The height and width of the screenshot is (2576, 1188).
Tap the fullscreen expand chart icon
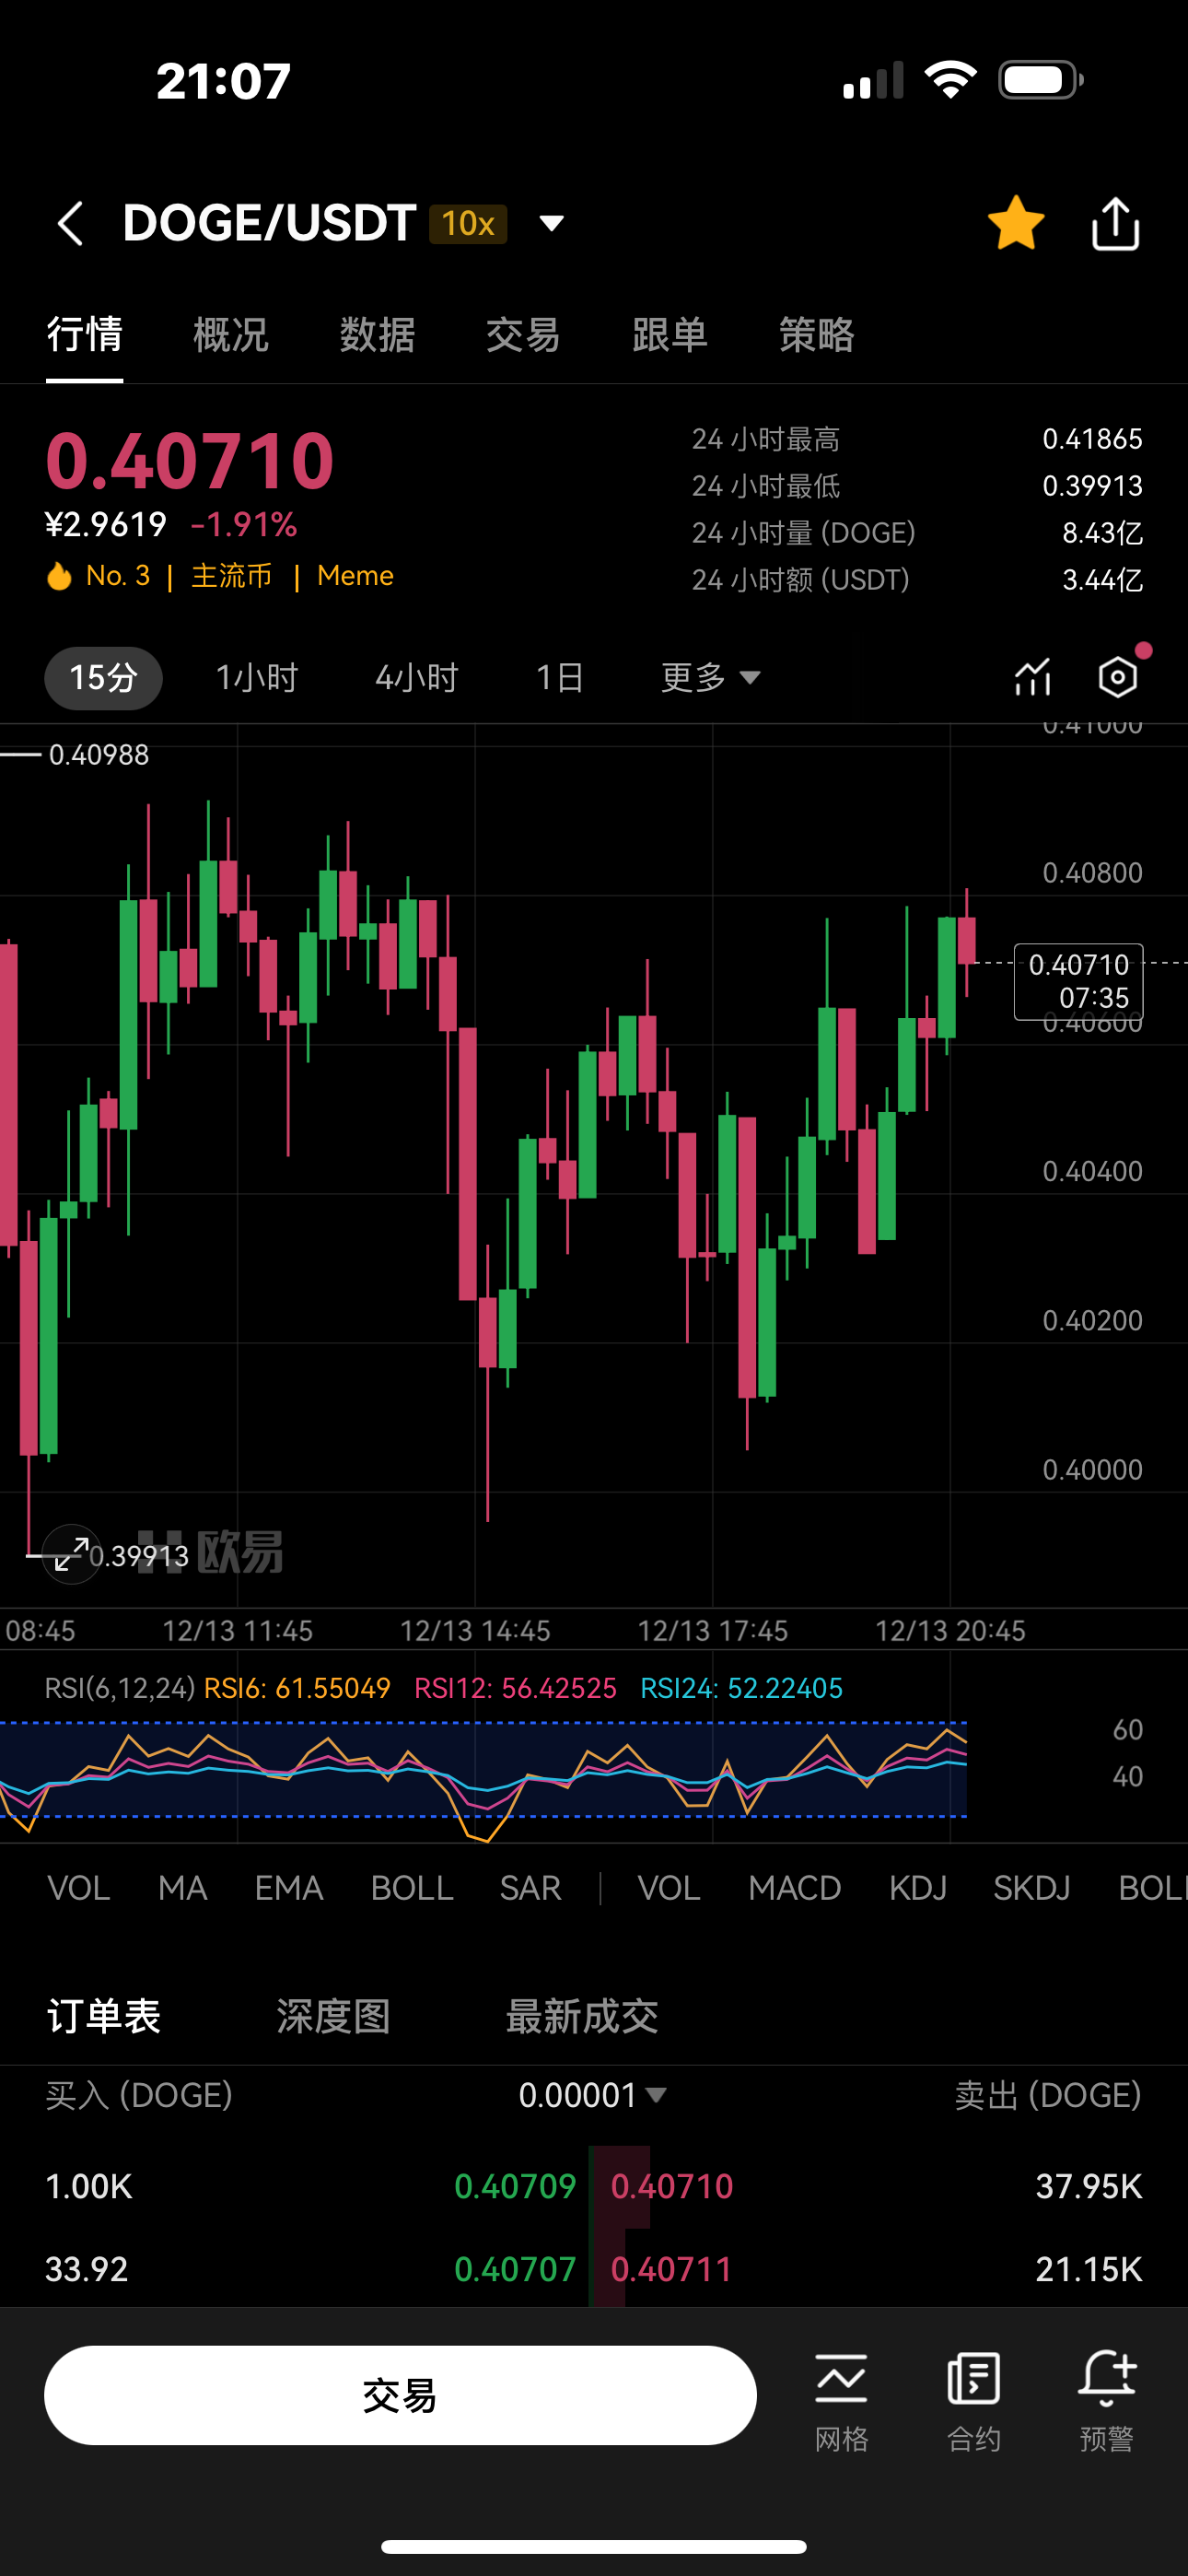pyautogui.click(x=71, y=1554)
